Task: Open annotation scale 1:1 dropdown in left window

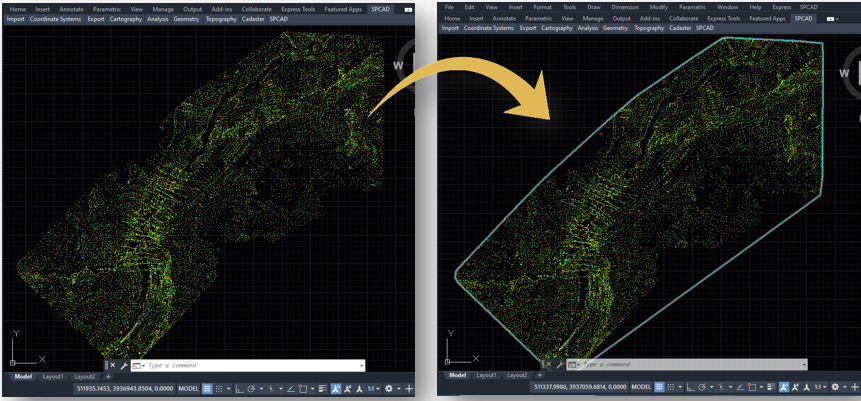Action: pos(373,388)
